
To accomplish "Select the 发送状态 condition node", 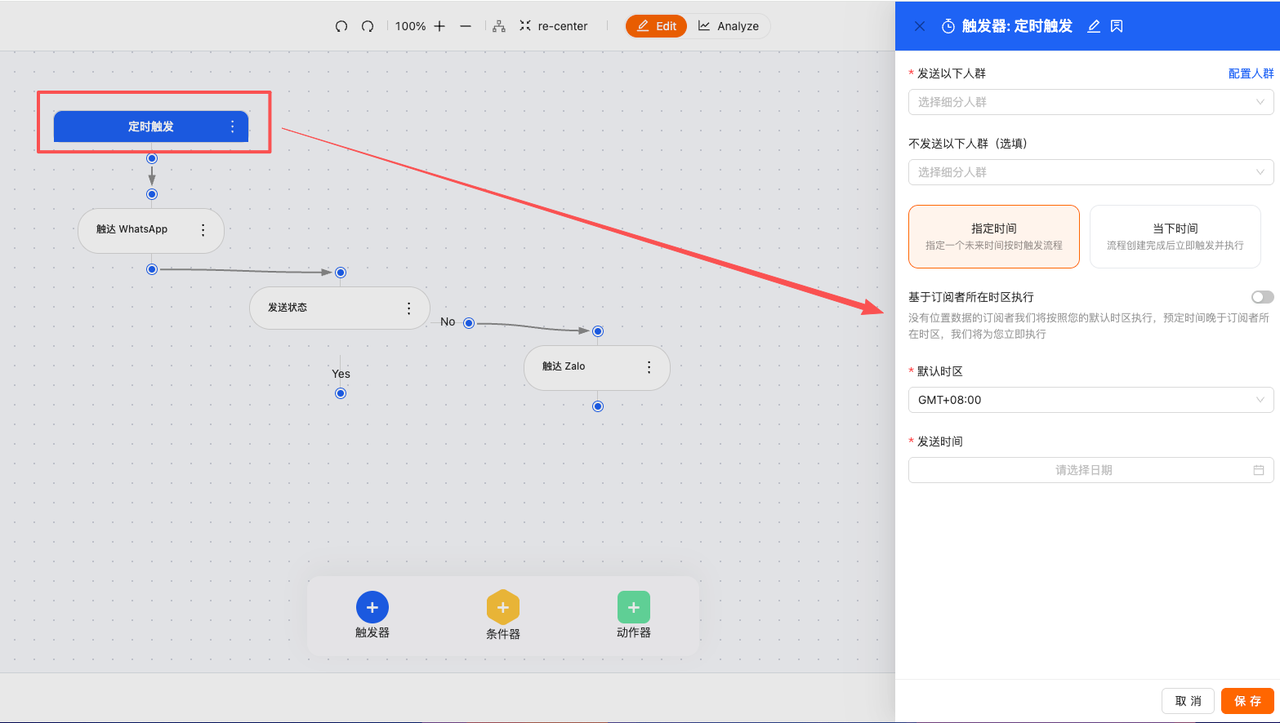I will (x=339, y=308).
